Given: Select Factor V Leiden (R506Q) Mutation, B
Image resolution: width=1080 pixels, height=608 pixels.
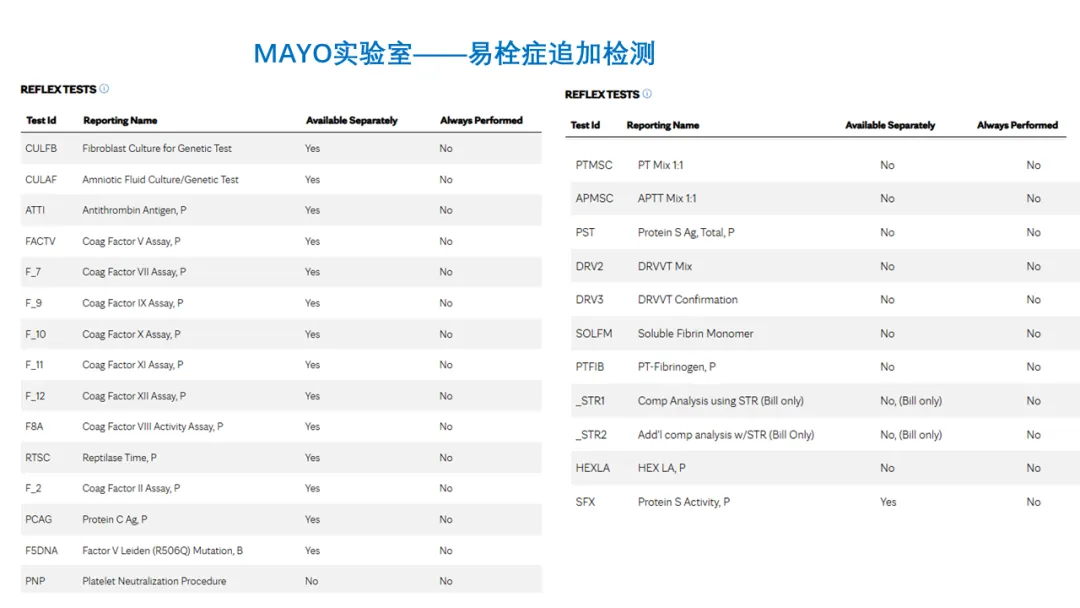Looking at the screenshot, I should pyautogui.click(x=163, y=550).
